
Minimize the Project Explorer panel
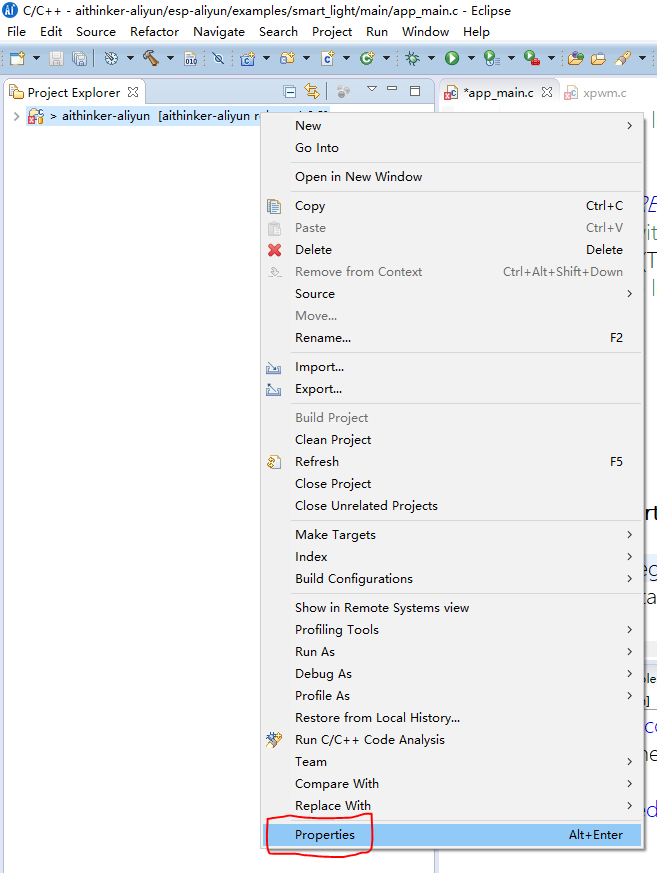(x=392, y=89)
